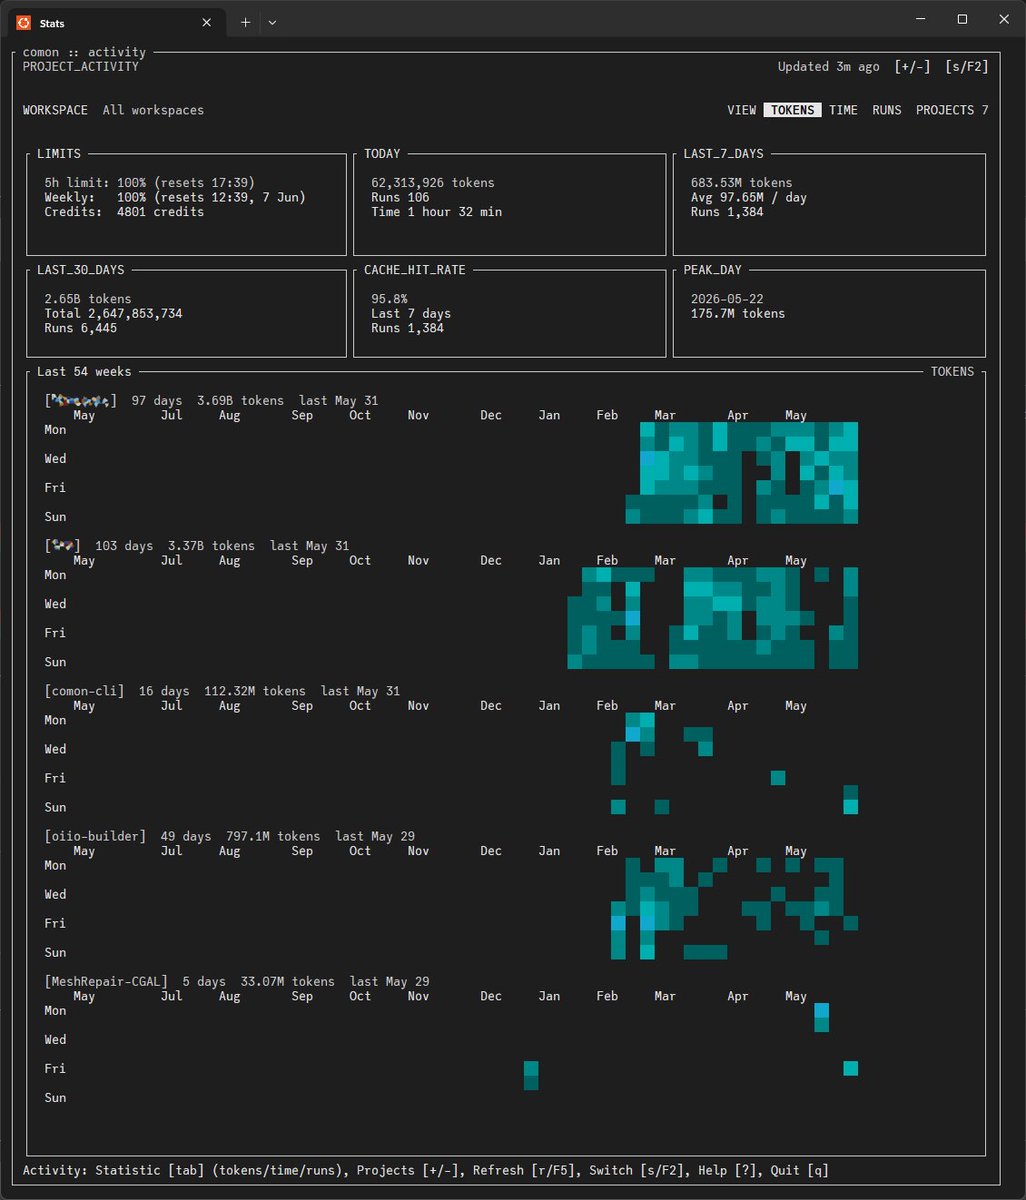Click the 'Updated 3m ago' status text
Viewport: 1026px width, 1200px height.
[x=829, y=67]
